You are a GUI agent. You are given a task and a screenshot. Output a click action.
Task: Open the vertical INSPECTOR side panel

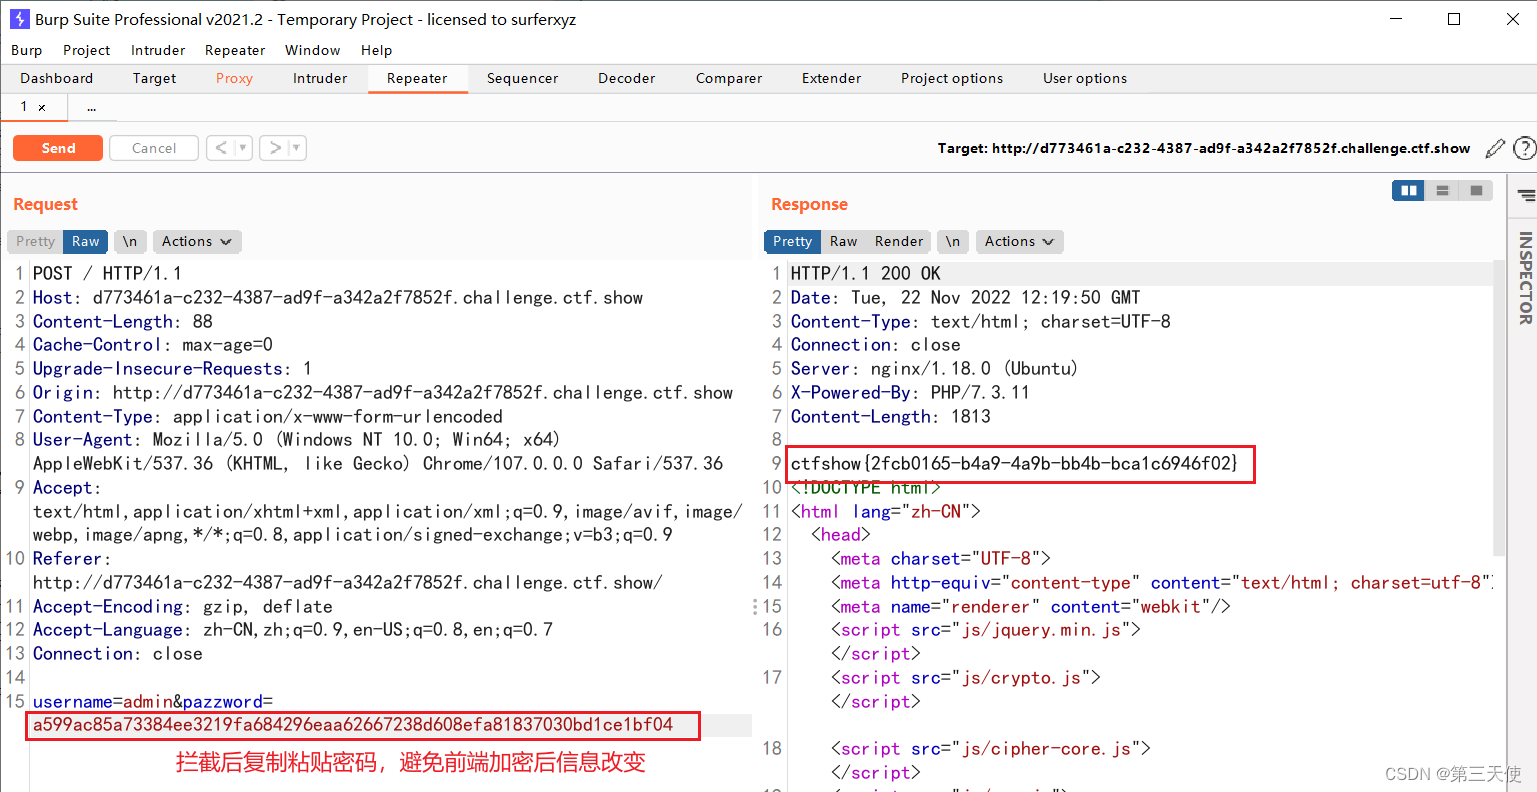point(1525,277)
